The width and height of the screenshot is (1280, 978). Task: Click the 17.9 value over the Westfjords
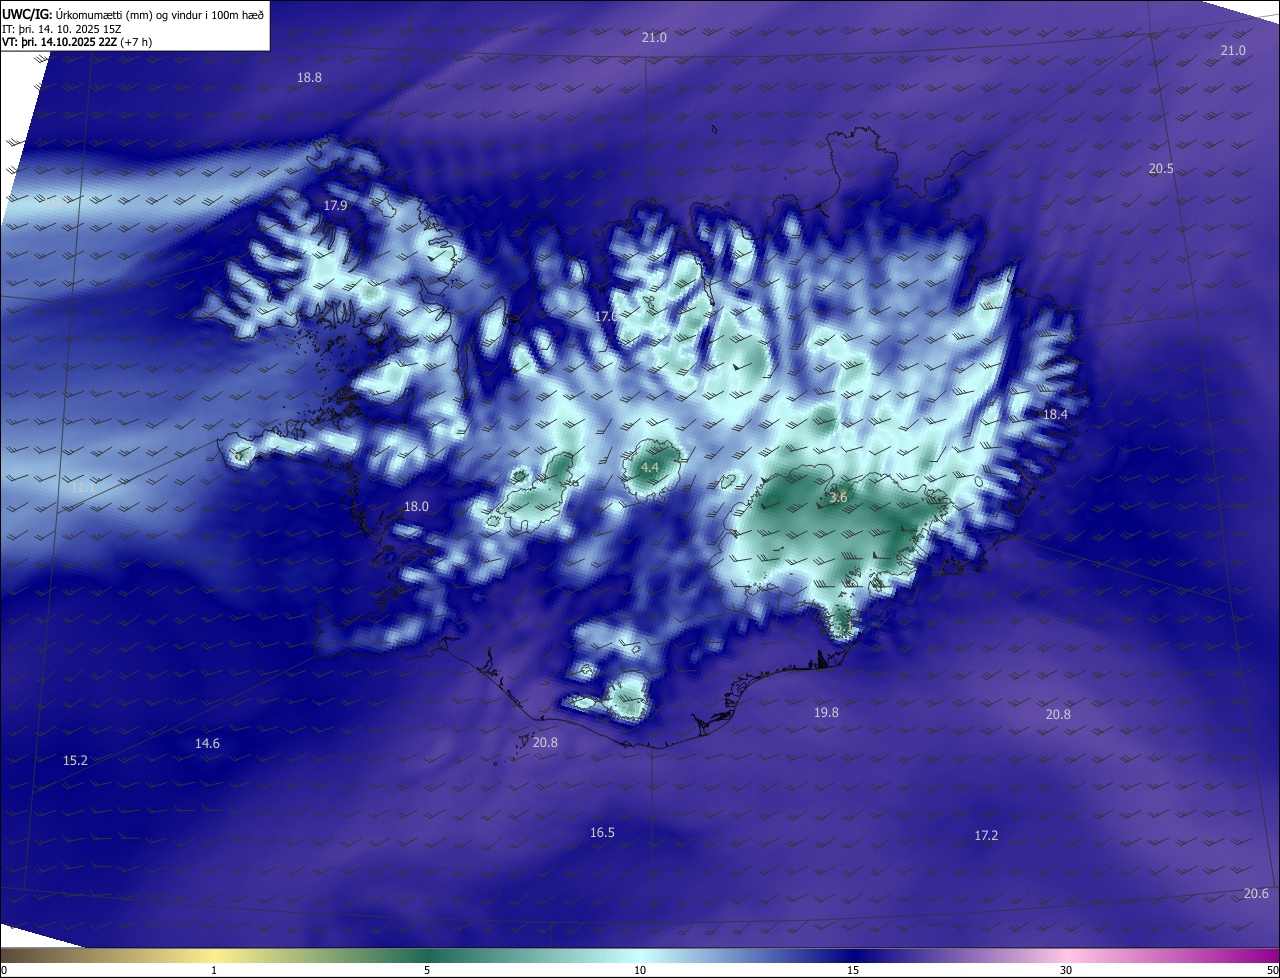(x=335, y=205)
